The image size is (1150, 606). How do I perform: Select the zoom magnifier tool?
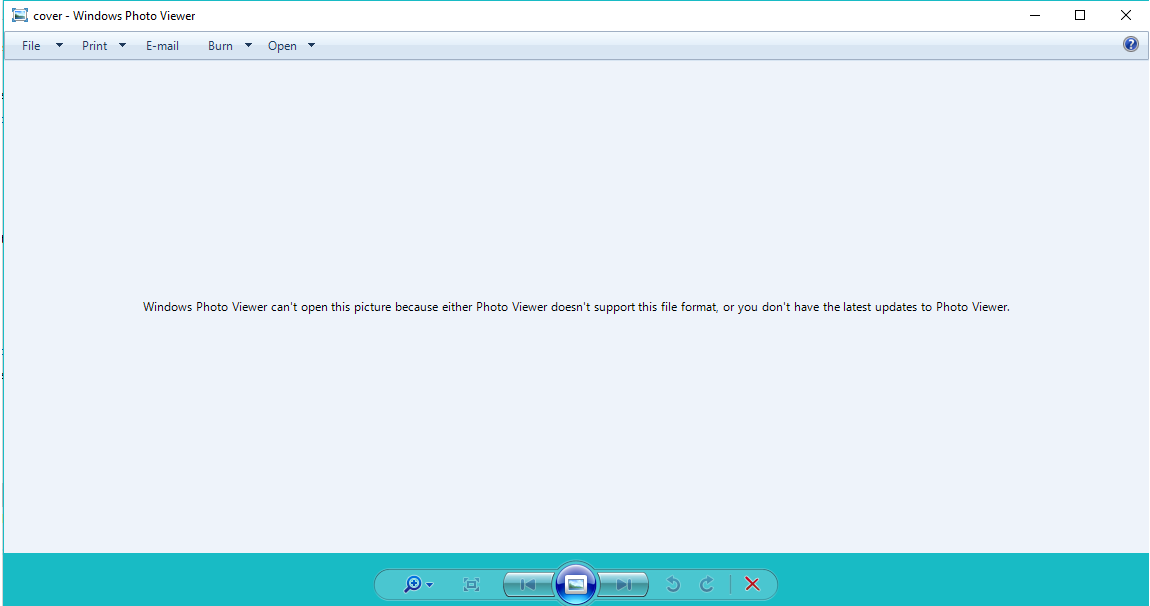pyautogui.click(x=413, y=584)
